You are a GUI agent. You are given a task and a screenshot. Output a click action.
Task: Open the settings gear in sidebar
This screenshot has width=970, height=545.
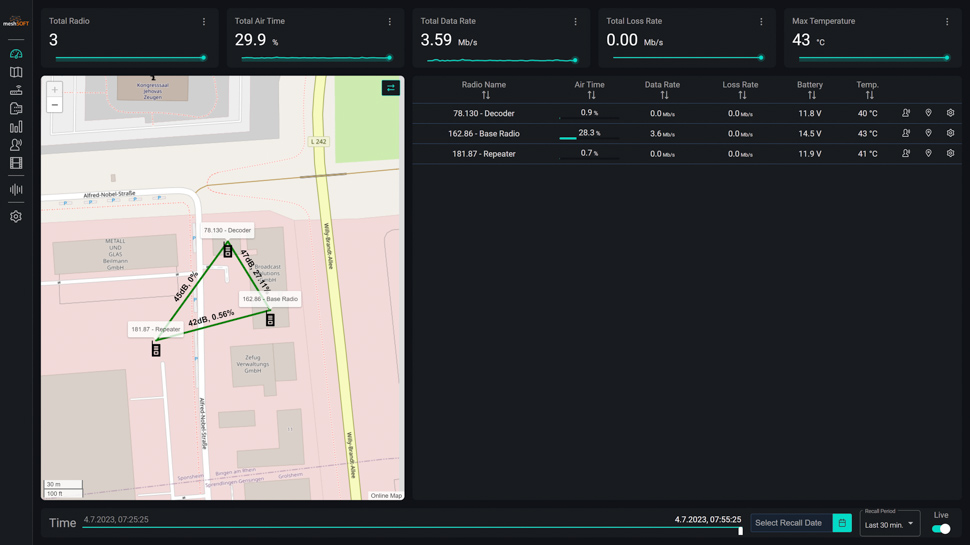16,217
